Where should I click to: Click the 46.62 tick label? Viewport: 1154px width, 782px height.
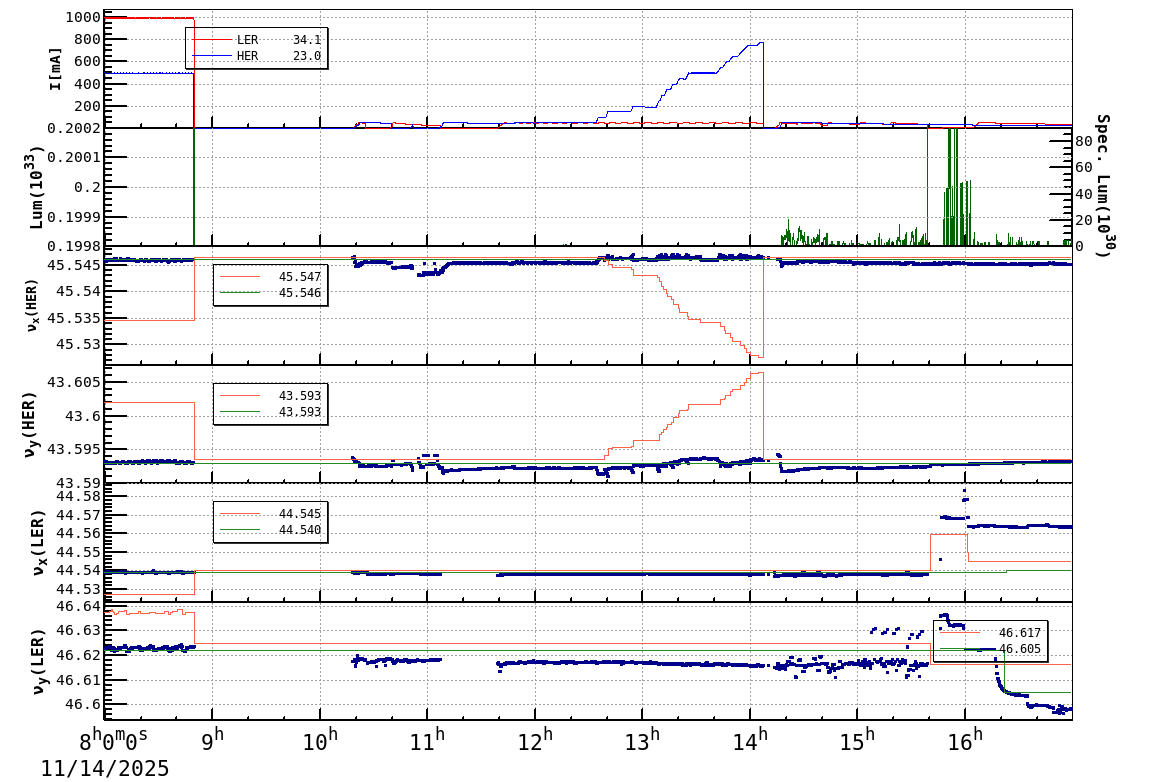coord(79,655)
